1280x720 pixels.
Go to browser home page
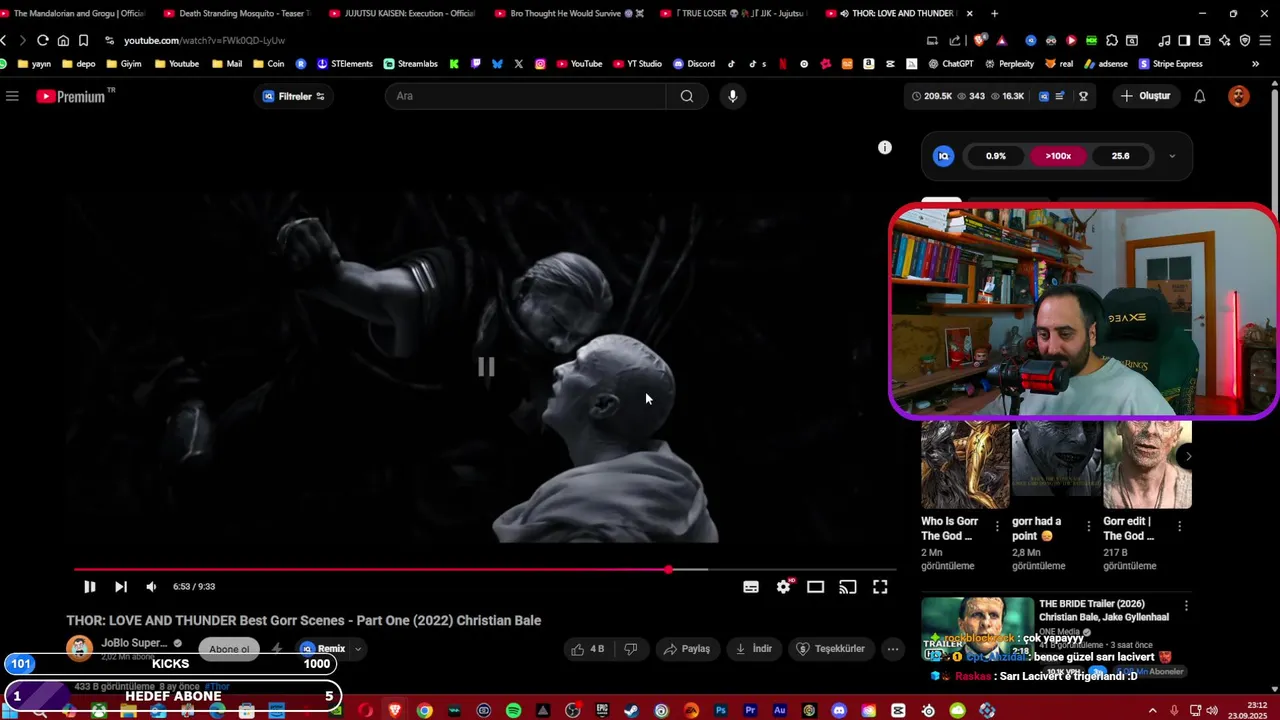(x=63, y=40)
